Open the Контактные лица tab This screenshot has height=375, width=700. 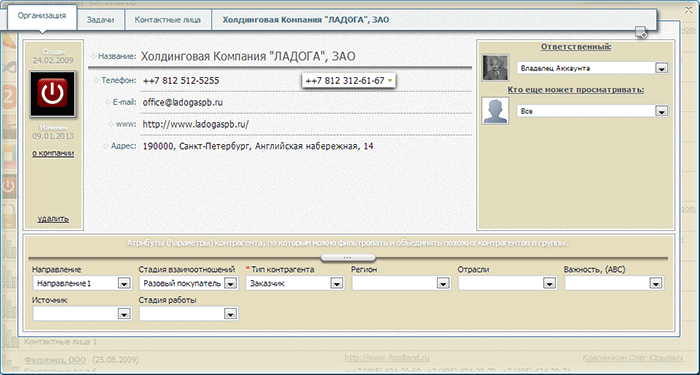[168, 20]
